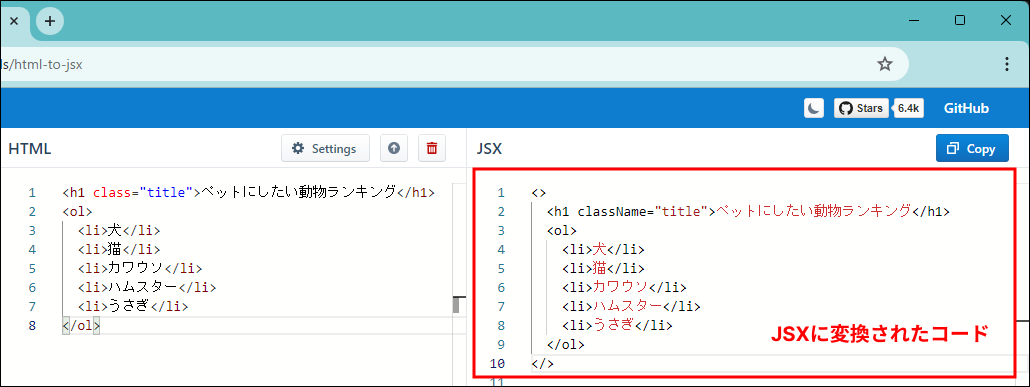Click the <li>うさぎ</li> line in the JSX output
The image size is (1030, 387).
click(x=617, y=326)
